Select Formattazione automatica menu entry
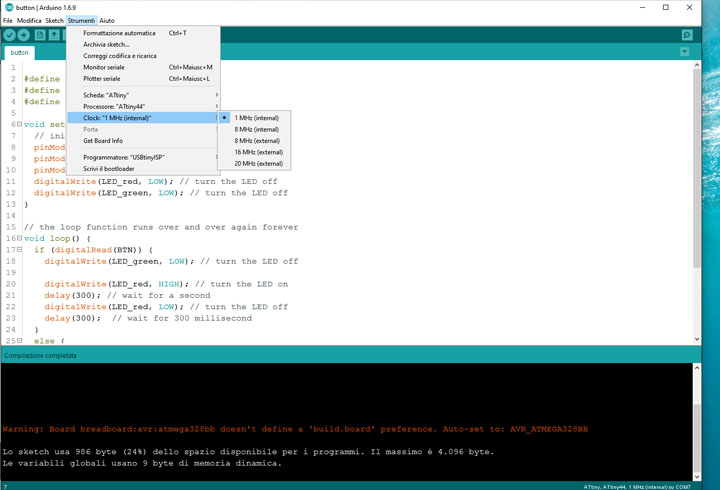Viewport: 720px width, 490px height. (143, 33)
